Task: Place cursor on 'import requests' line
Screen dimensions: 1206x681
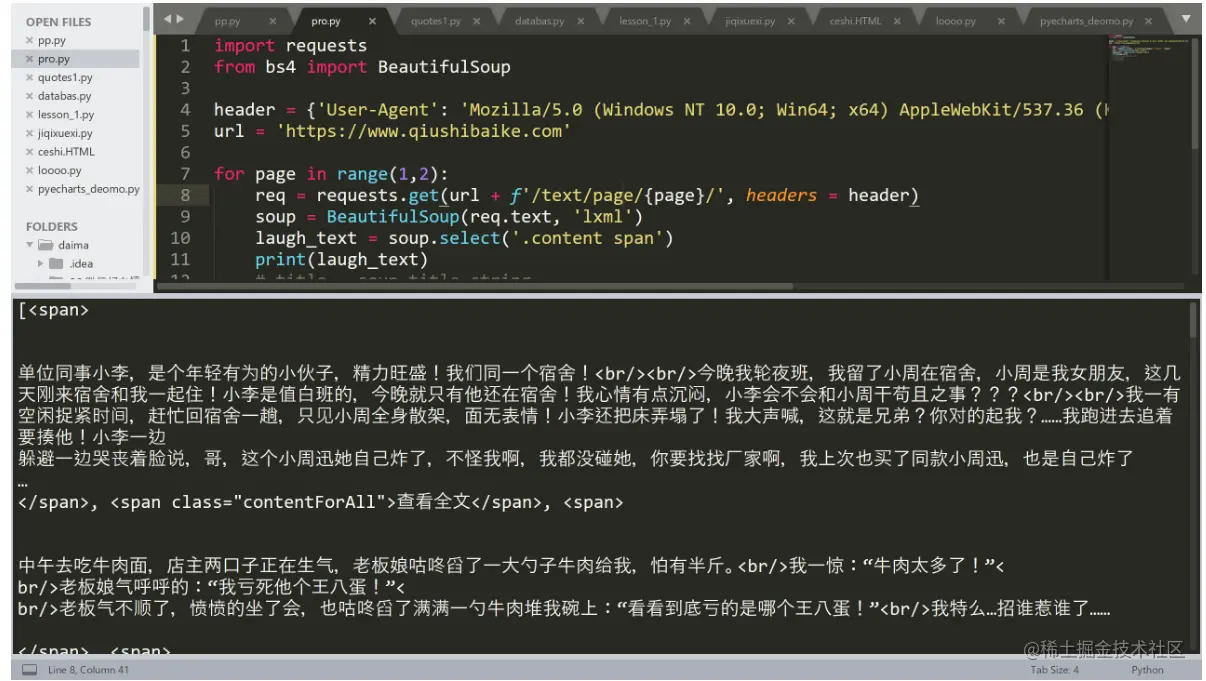Action: tap(290, 46)
